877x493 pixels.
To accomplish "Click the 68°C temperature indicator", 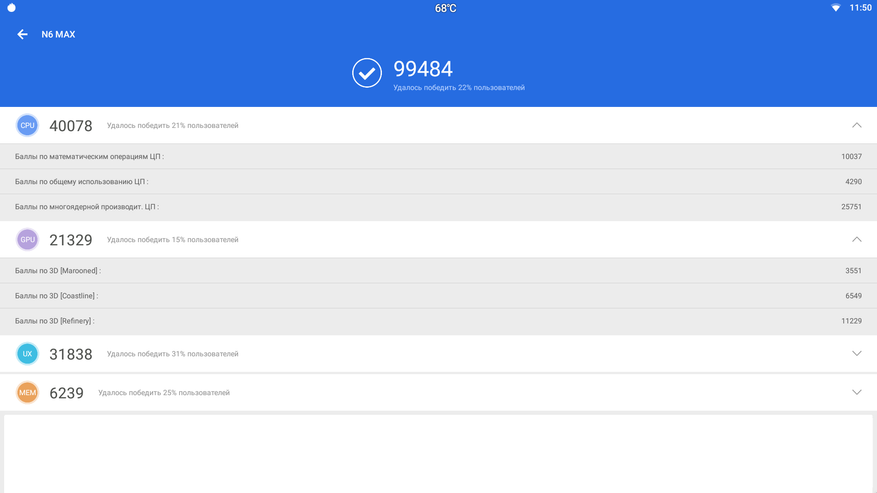I will (x=446, y=8).
